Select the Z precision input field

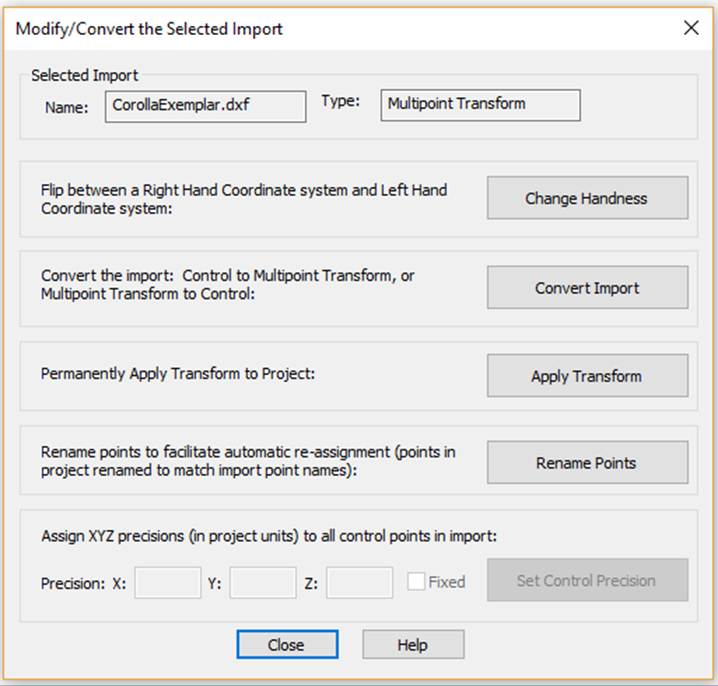359,582
